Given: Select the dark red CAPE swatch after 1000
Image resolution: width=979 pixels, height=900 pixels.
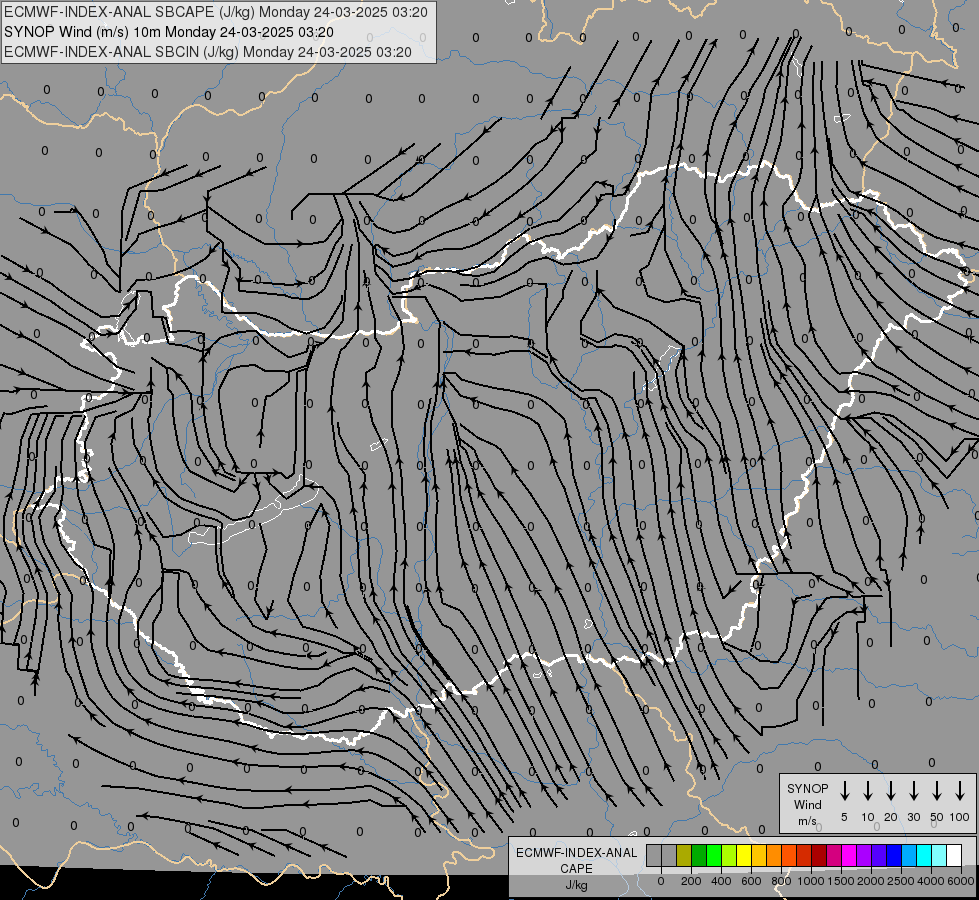Looking at the screenshot, I should pos(819,855).
